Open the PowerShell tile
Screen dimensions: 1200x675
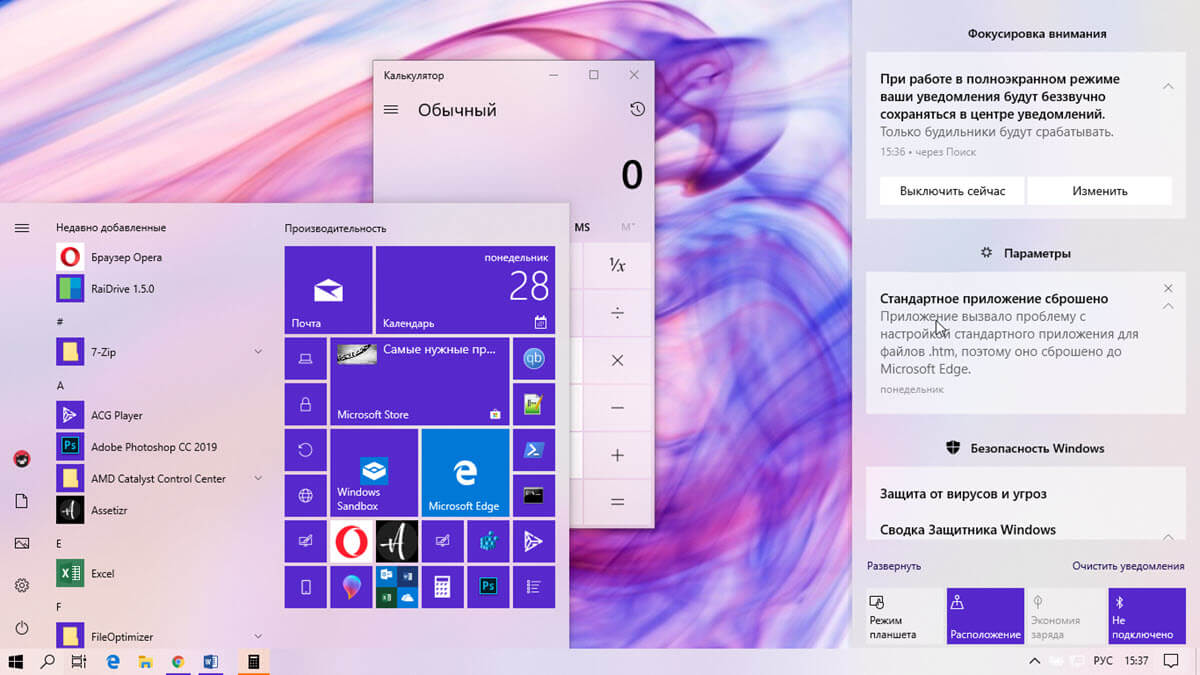tap(534, 450)
